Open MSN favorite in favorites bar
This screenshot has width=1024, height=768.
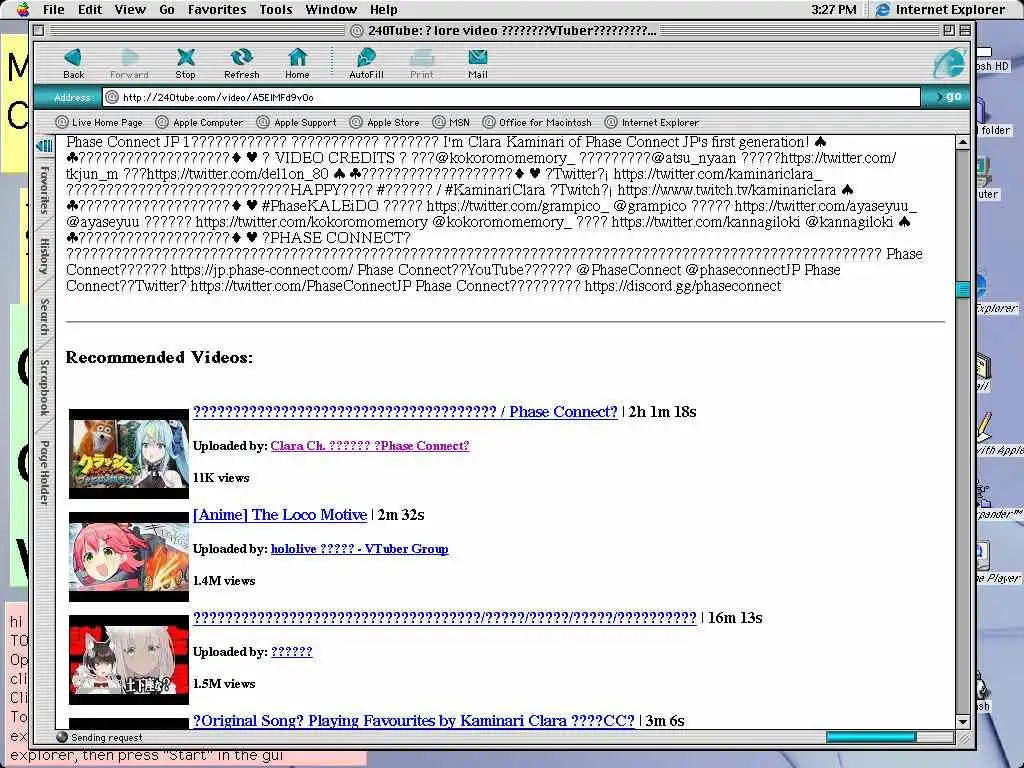[x=451, y=122]
